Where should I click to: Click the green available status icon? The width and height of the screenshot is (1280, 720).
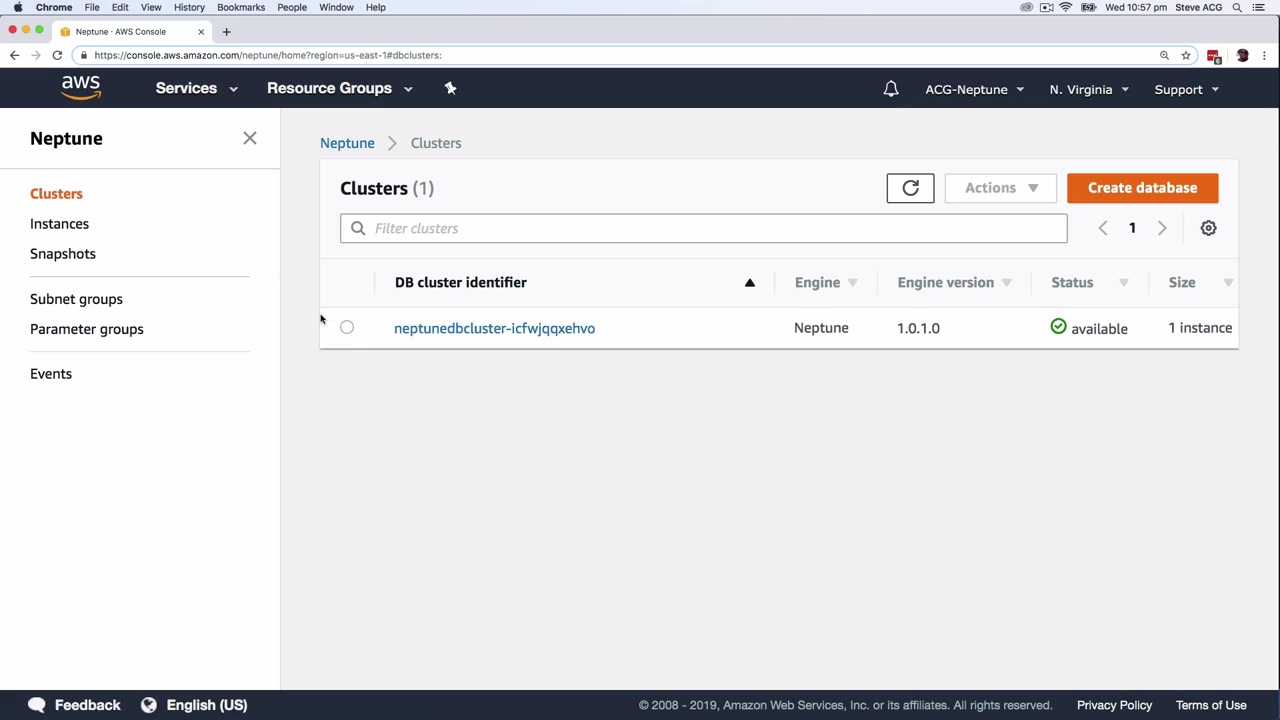click(x=1058, y=326)
